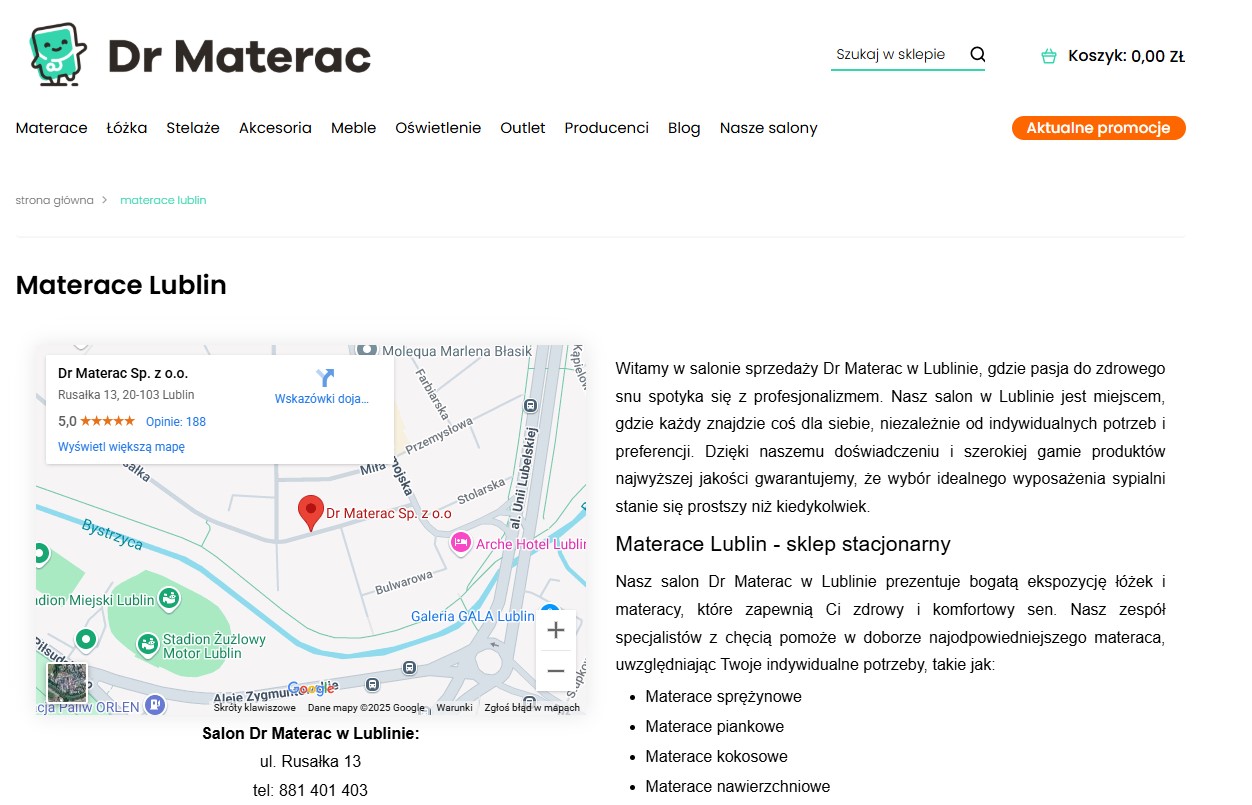1252x805 pixels.
Task: Click Wskazówki dojazdu link on map
Action: (x=322, y=399)
